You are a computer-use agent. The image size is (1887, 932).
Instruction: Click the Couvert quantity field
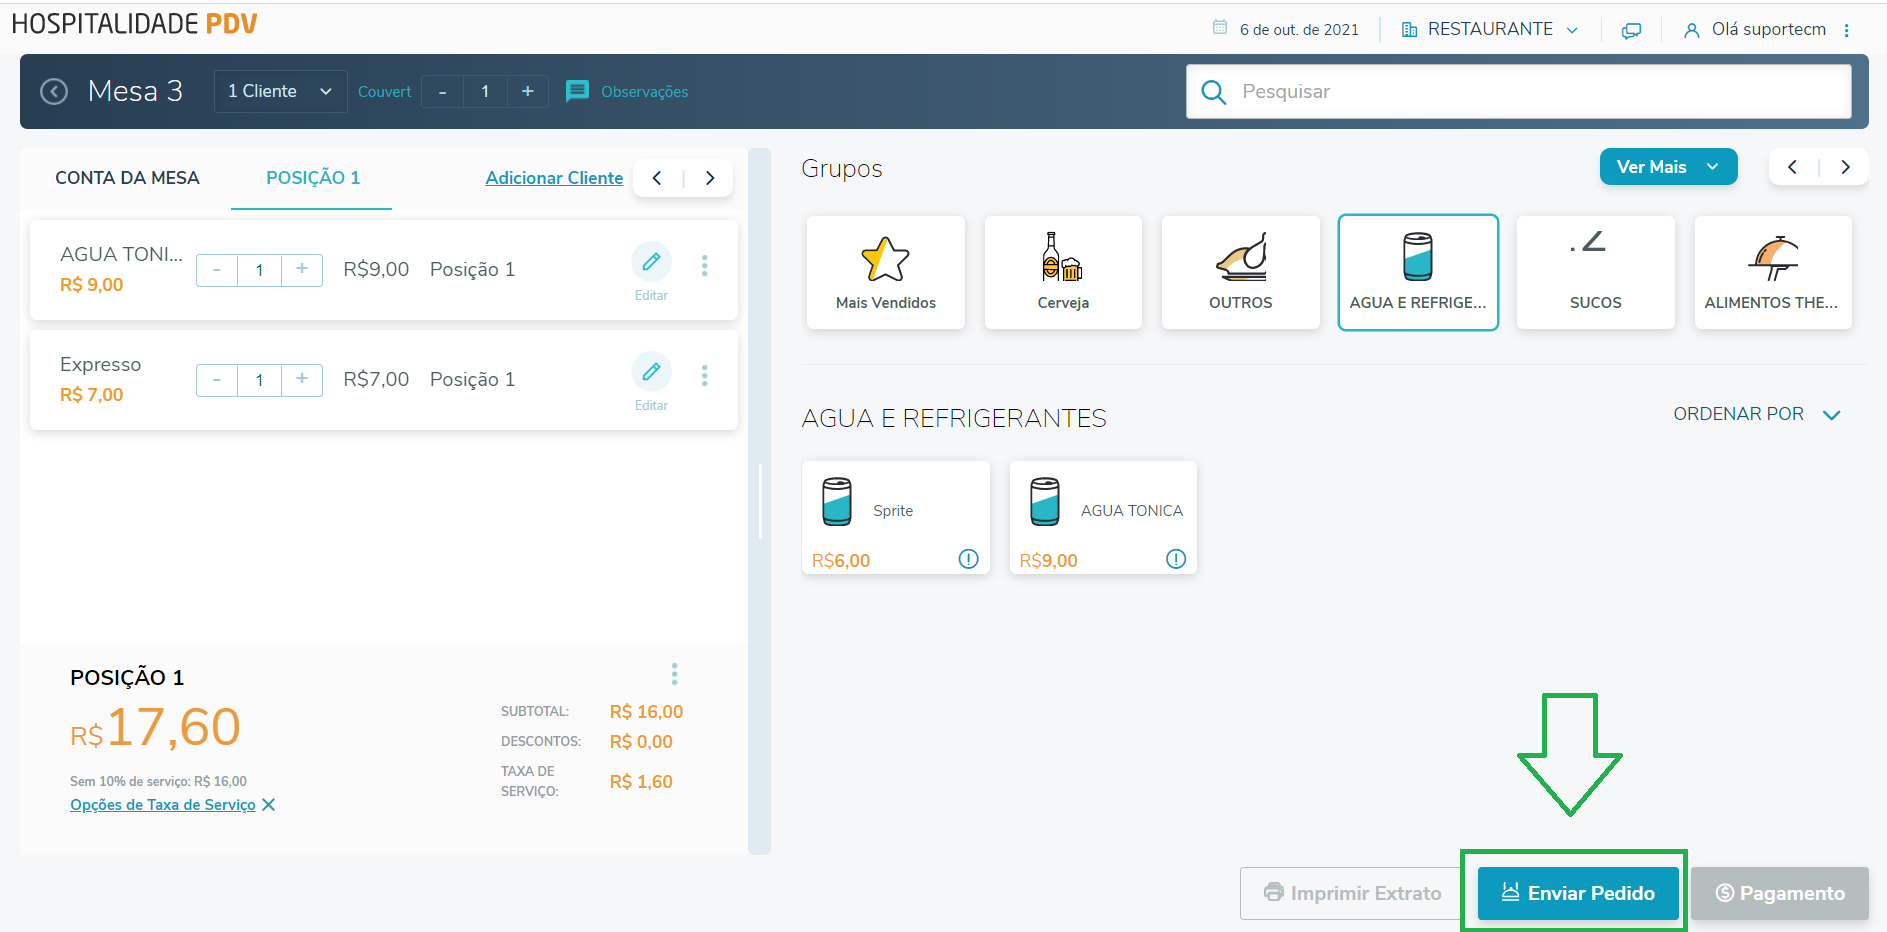[x=485, y=92]
